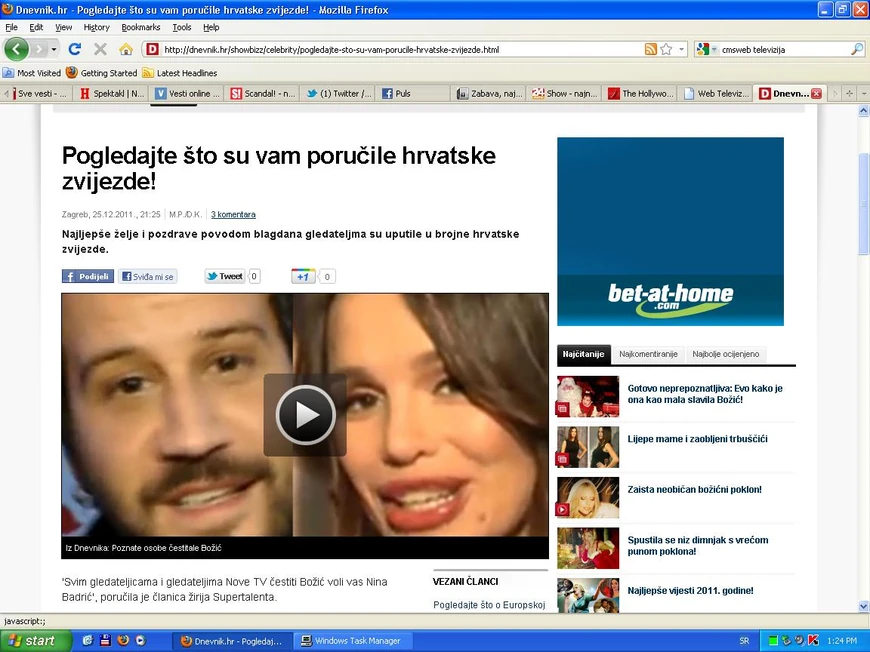This screenshot has width=870, height=652.
Task: Play the Dnevnik video
Action: click(x=305, y=415)
